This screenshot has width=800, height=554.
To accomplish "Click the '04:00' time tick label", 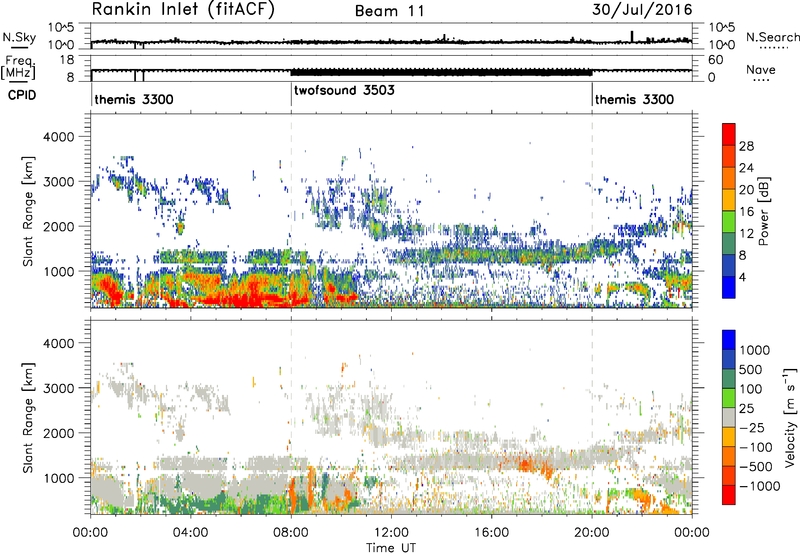I will (x=190, y=532).
